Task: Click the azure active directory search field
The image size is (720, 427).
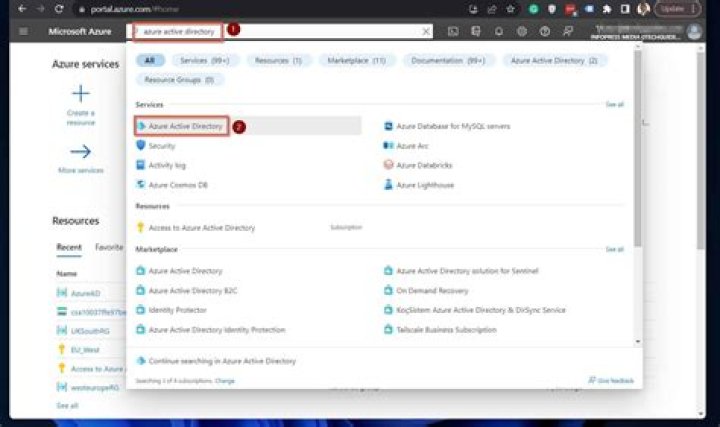Action: [280, 31]
